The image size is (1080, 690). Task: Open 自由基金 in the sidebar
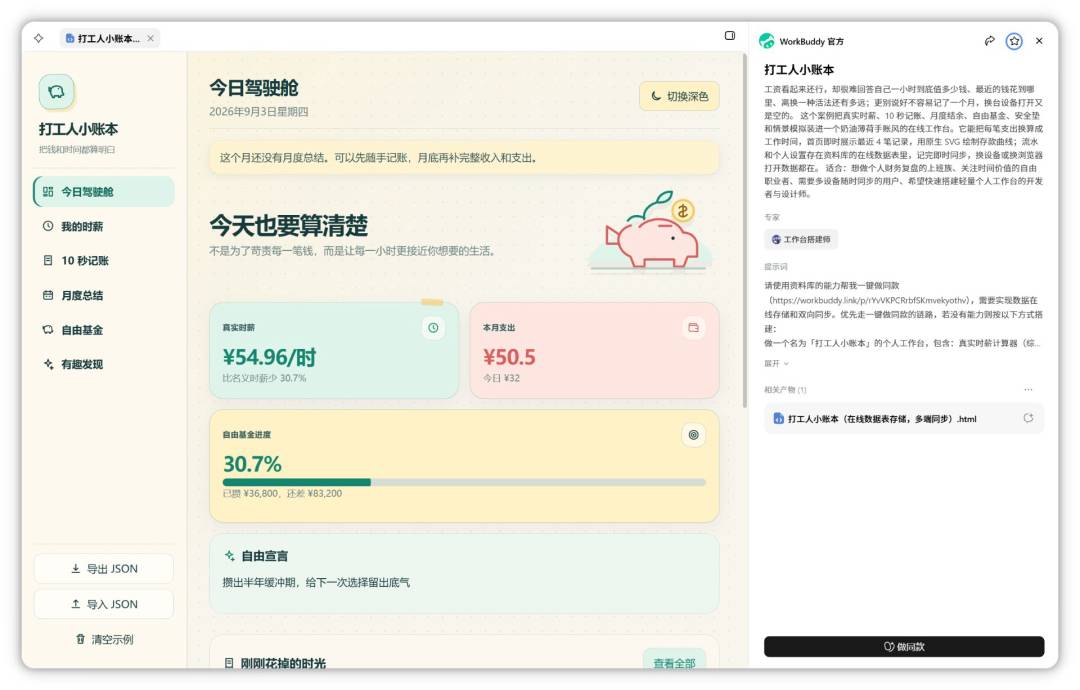(x=103, y=330)
